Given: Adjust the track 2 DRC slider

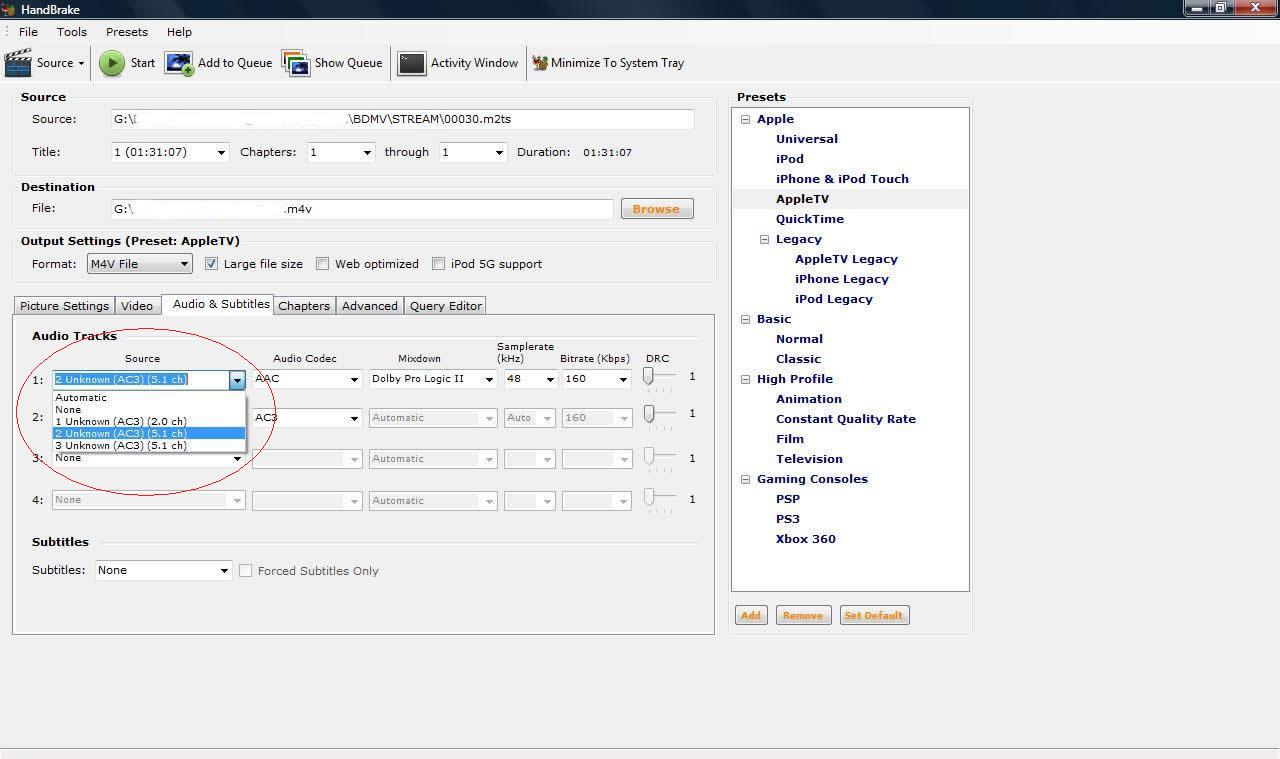Looking at the screenshot, I should (x=649, y=414).
